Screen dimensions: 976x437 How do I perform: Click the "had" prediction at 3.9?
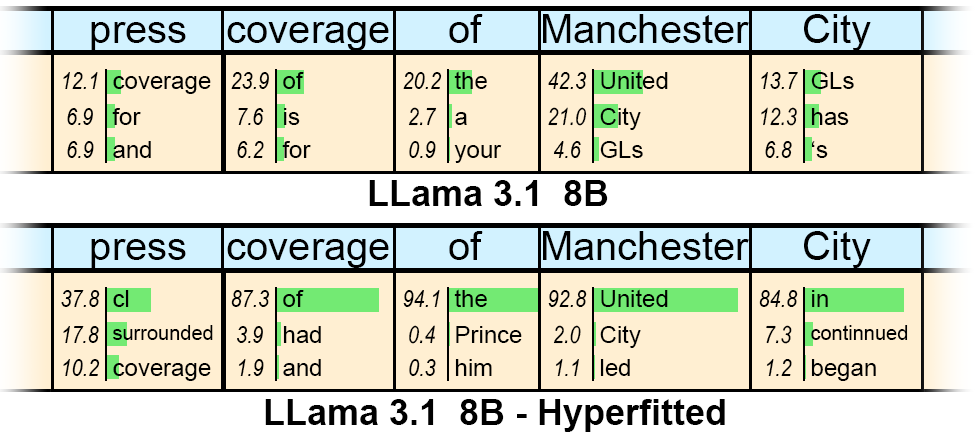(x=302, y=334)
